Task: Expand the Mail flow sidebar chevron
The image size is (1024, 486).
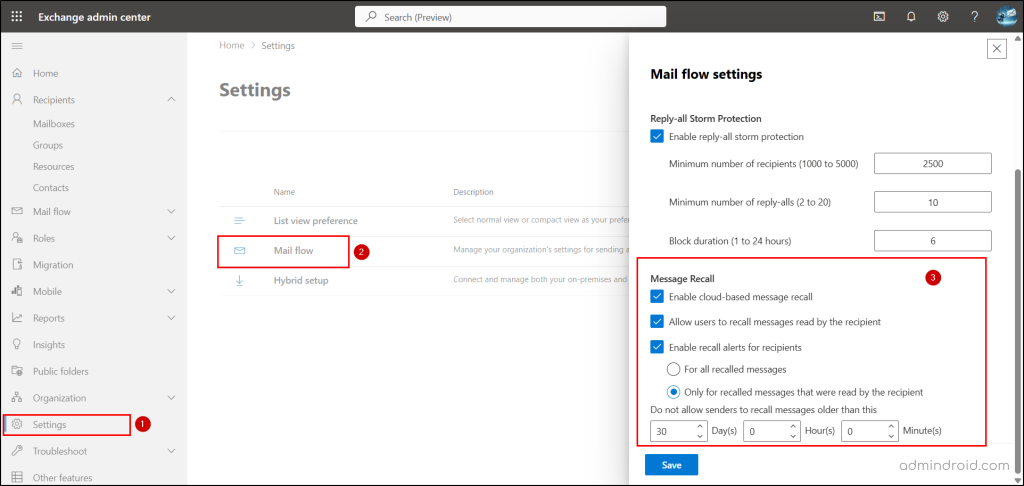Action: [x=172, y=212]
